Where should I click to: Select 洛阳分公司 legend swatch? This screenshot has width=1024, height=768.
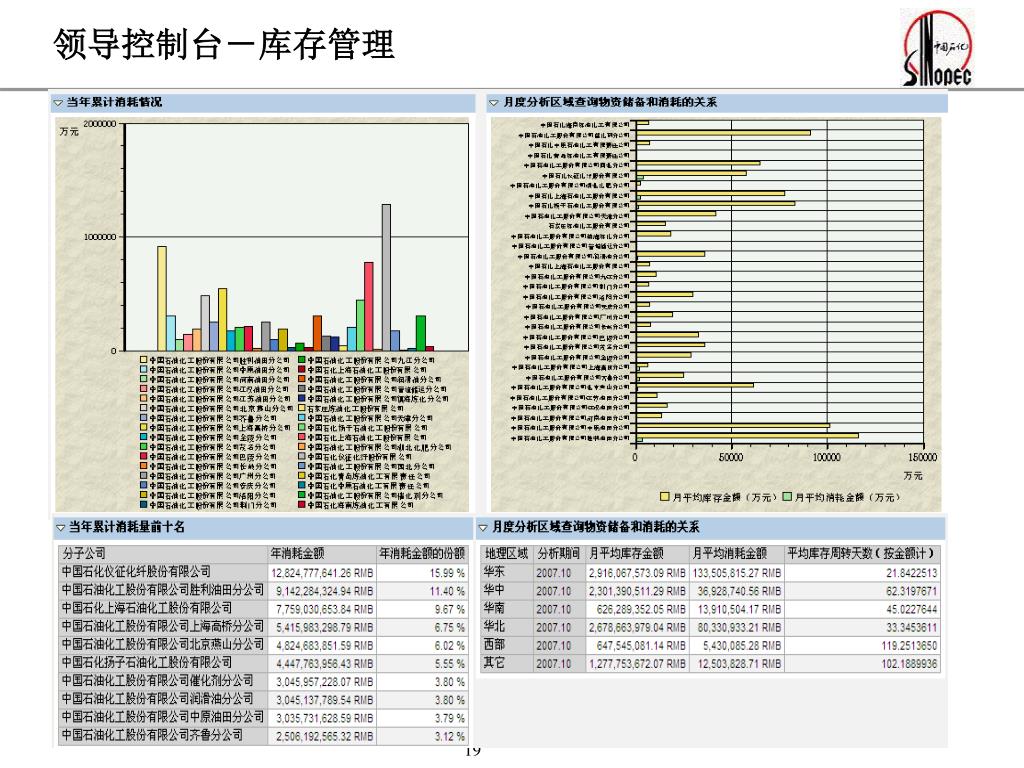pos(144,496)
